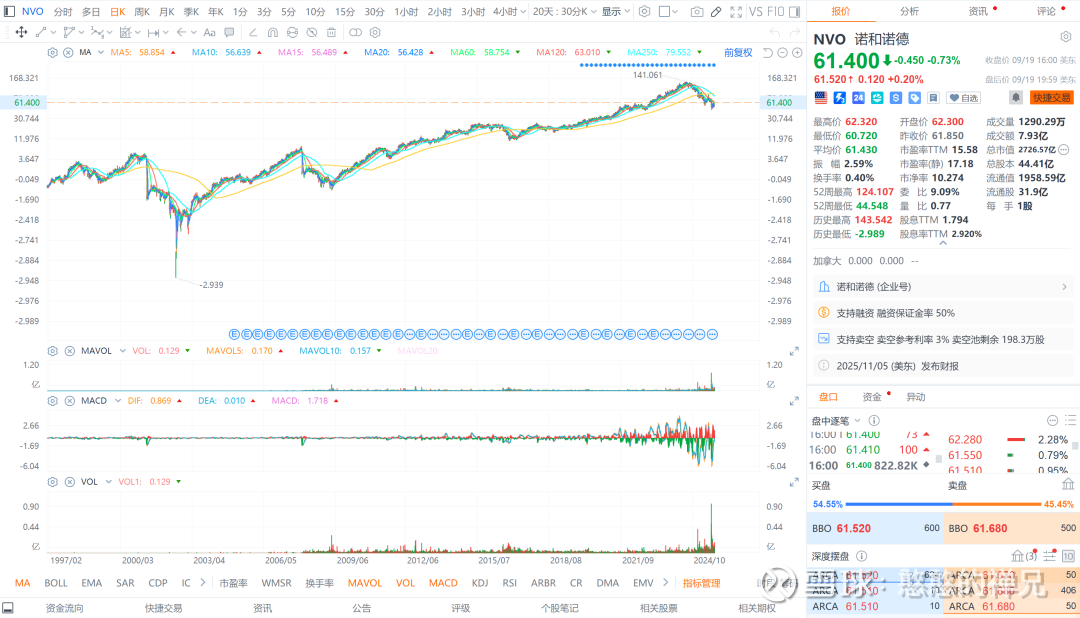Switch to 周K weekly chart
Viewport: 1080px width, 618px height.
tap(142, 12)
